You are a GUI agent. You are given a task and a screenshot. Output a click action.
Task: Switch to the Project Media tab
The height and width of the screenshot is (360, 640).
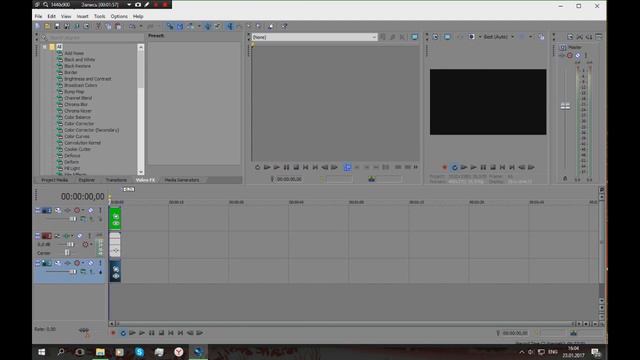55,180
